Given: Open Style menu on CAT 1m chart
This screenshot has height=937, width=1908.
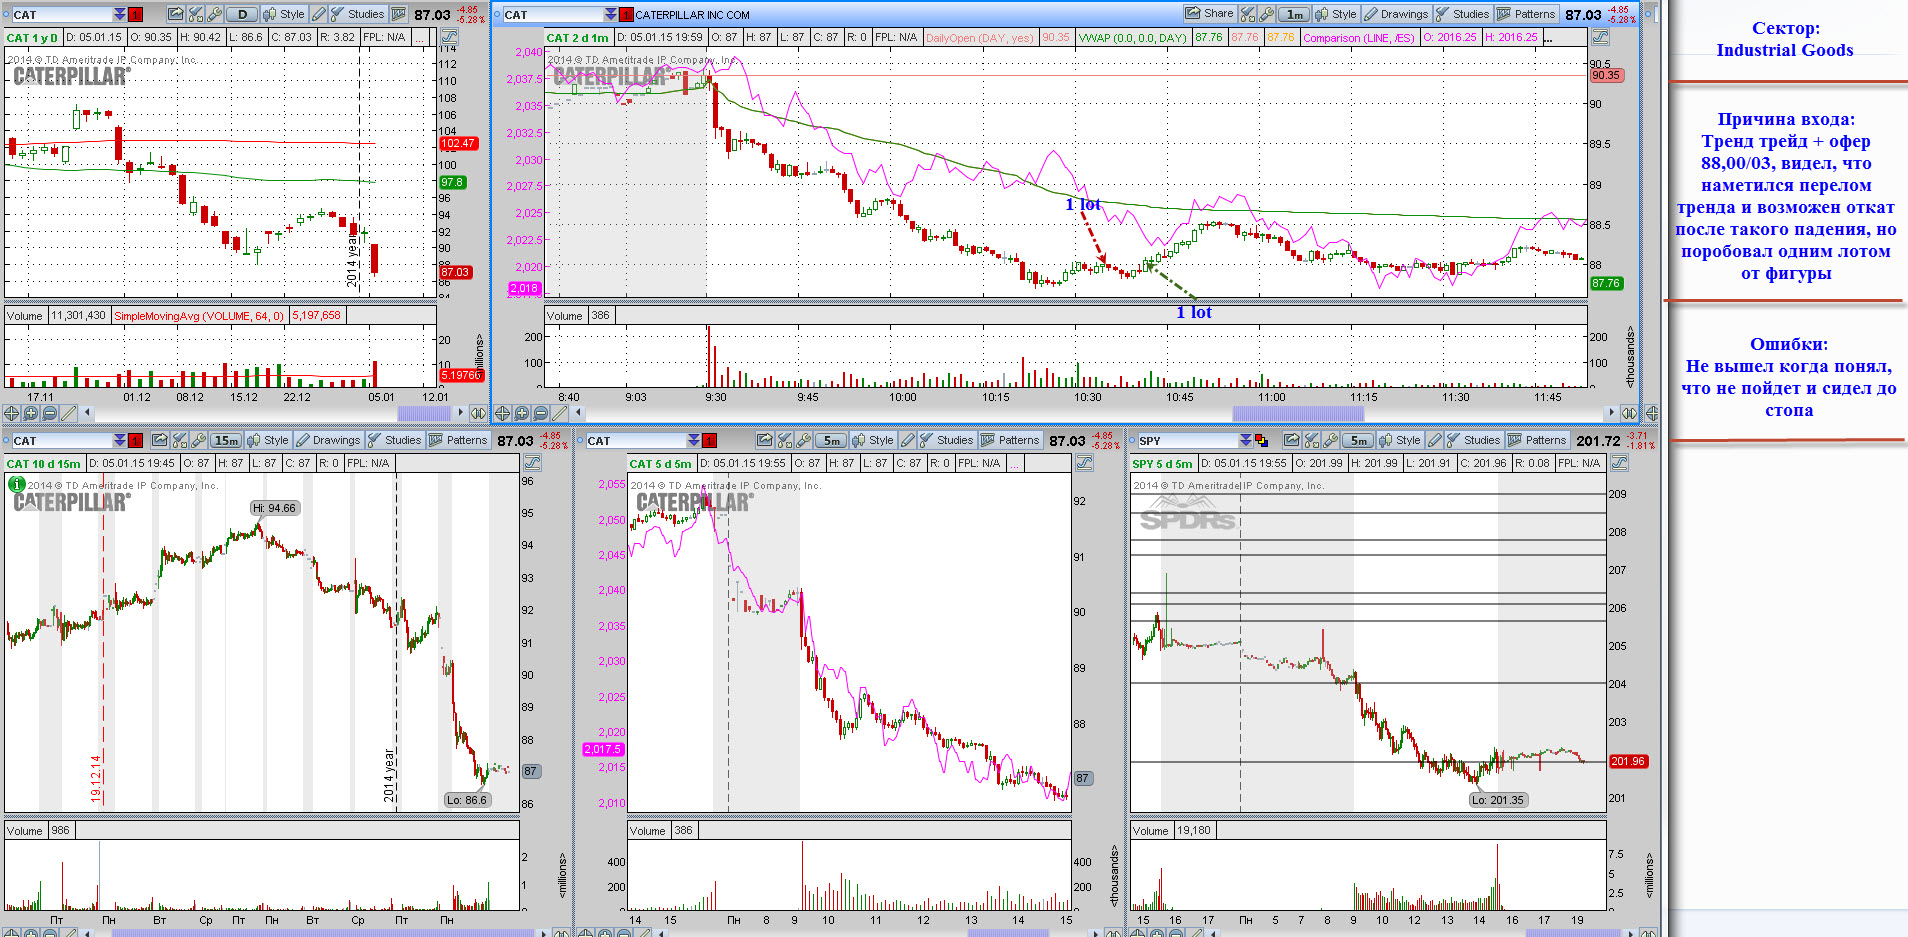Looking at the screenshot, I should point(1335,14).
